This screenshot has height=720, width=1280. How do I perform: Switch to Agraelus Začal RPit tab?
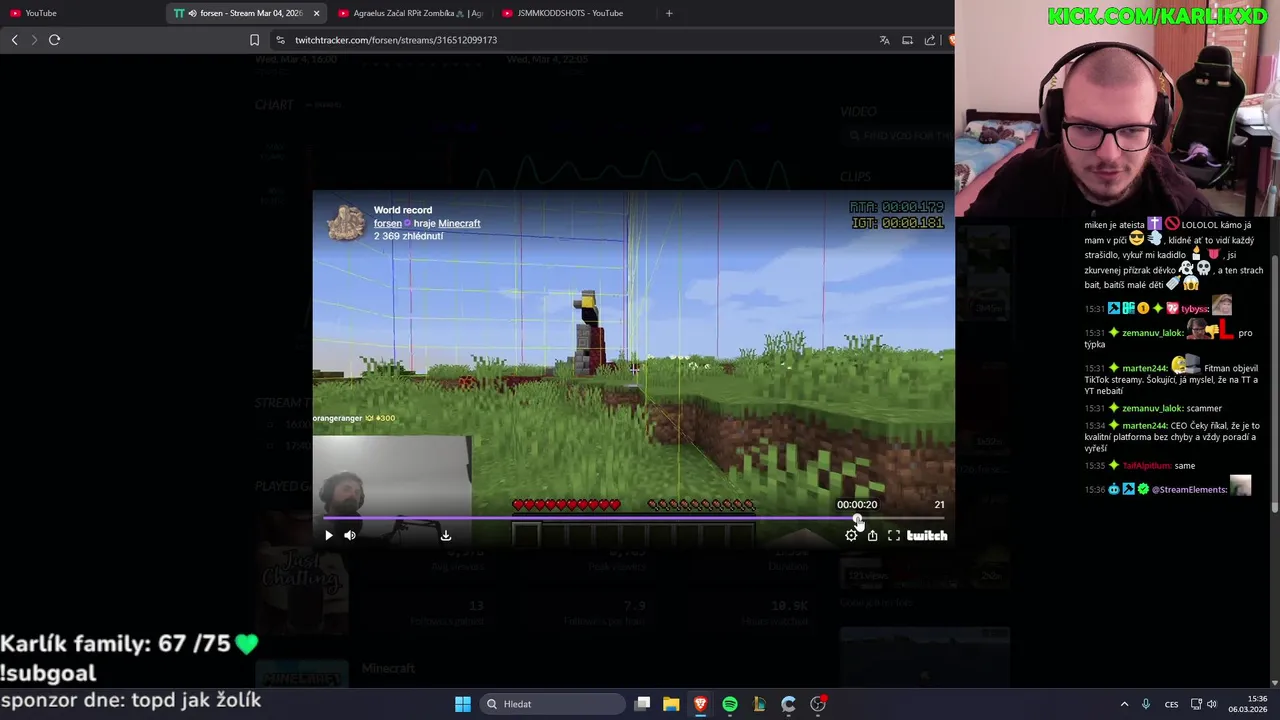coord(410,13)
